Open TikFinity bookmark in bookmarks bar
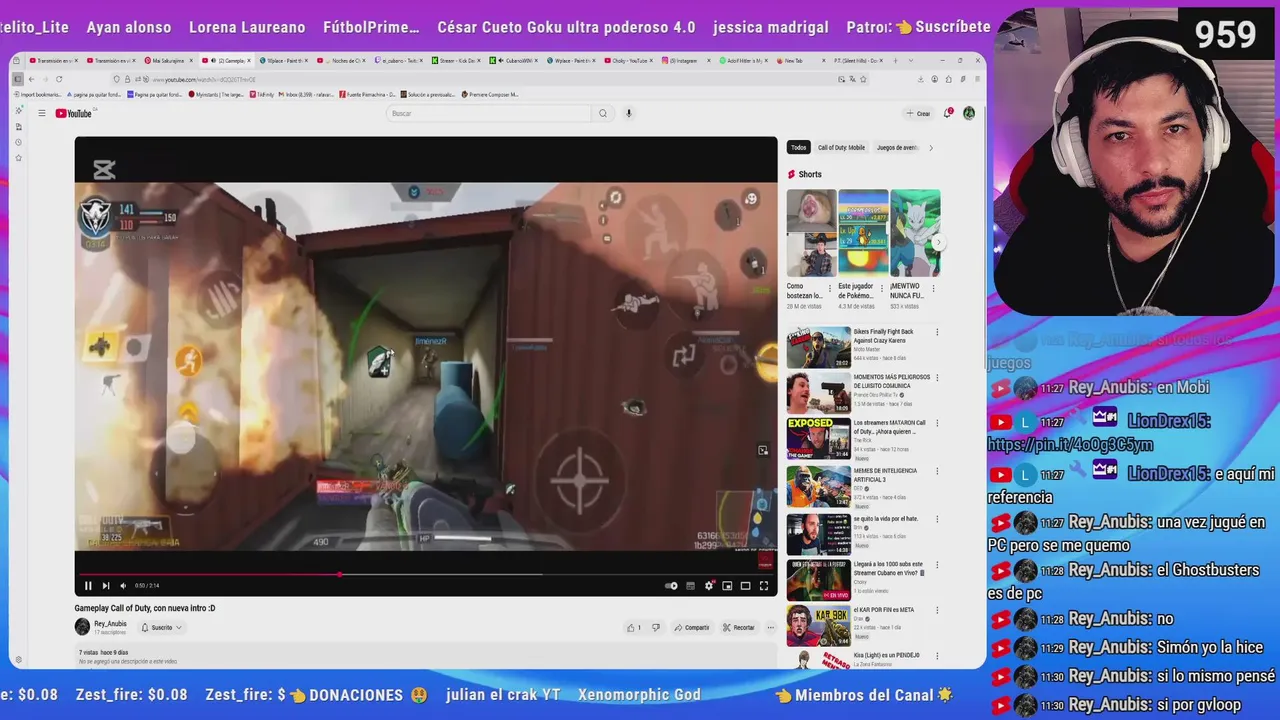 (x=262, y=95)
